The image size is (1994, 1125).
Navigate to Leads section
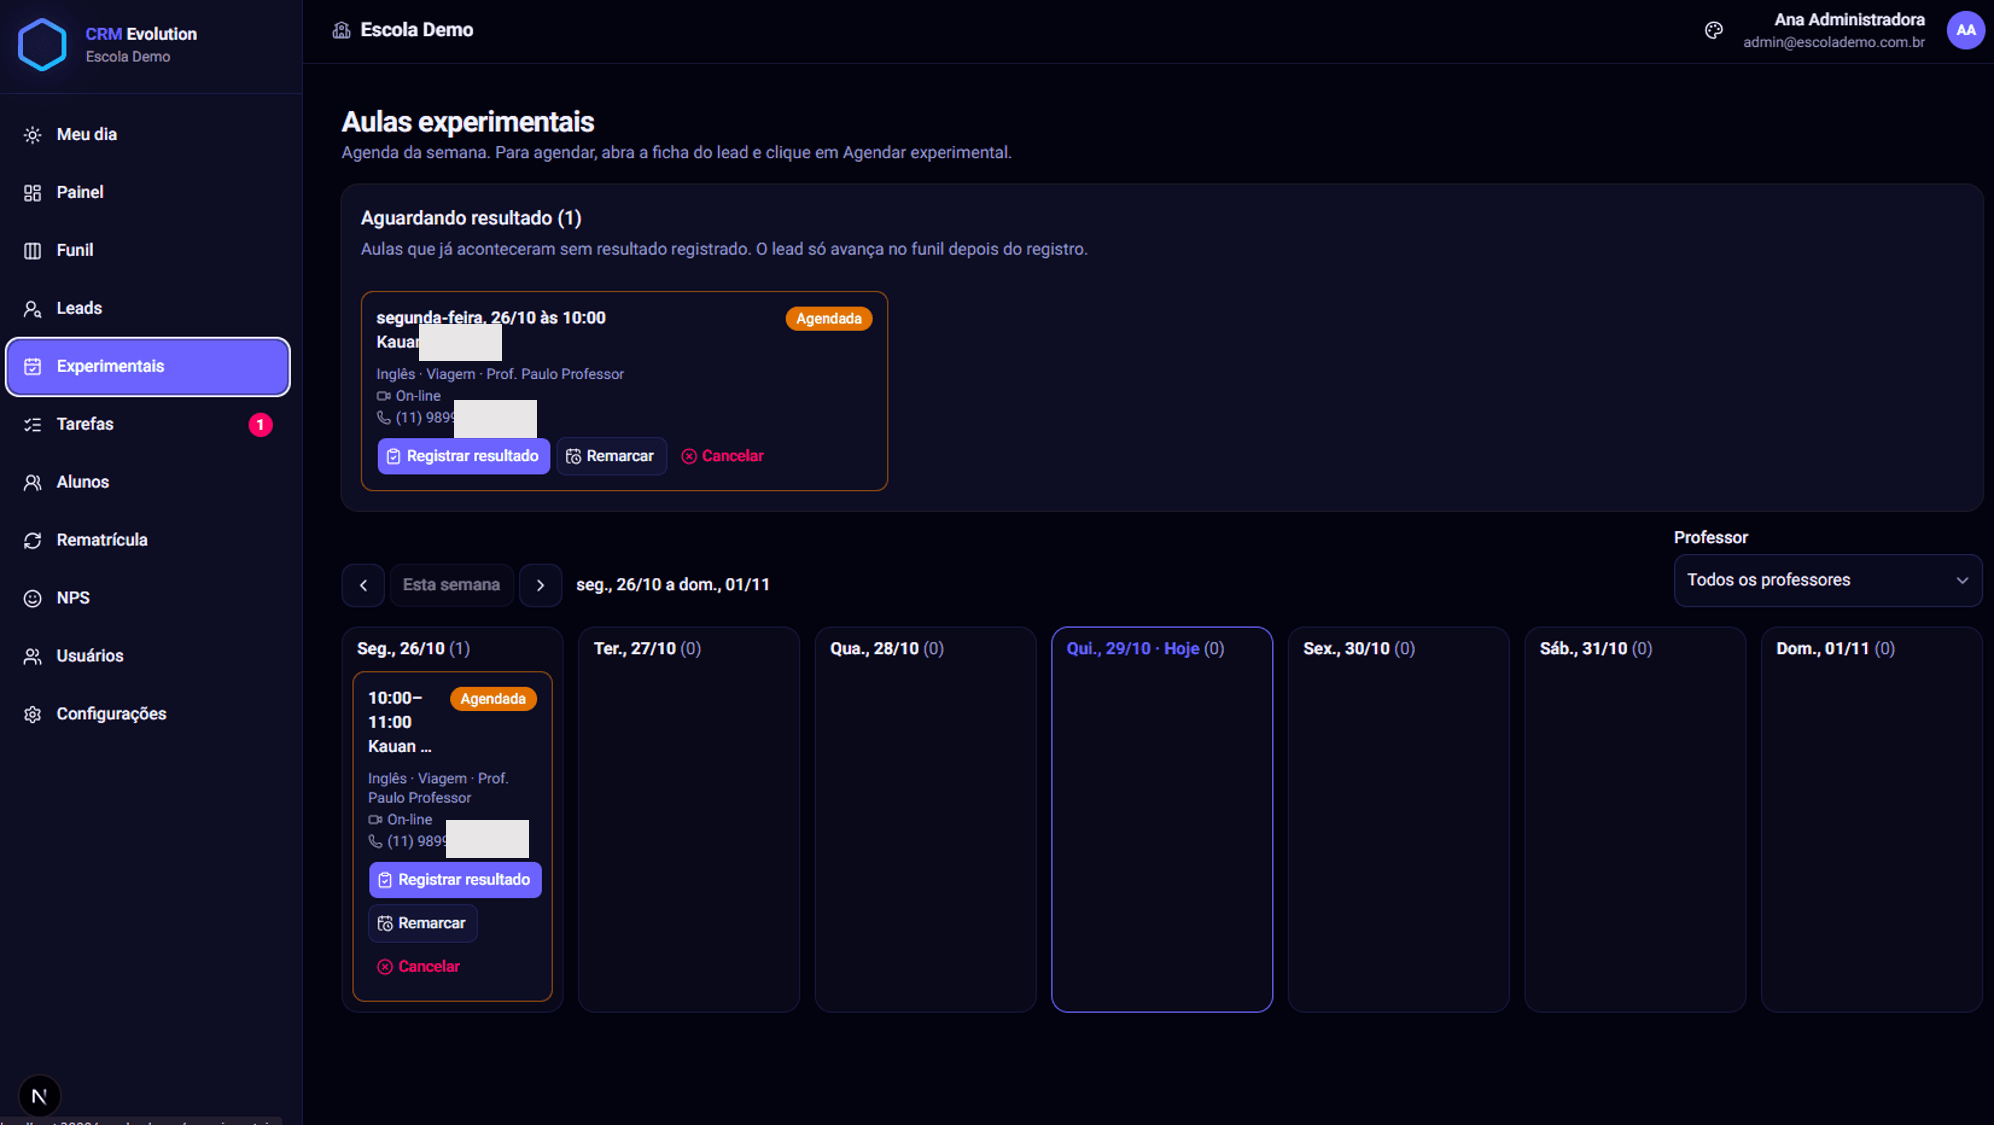click(x=148, y=308)
